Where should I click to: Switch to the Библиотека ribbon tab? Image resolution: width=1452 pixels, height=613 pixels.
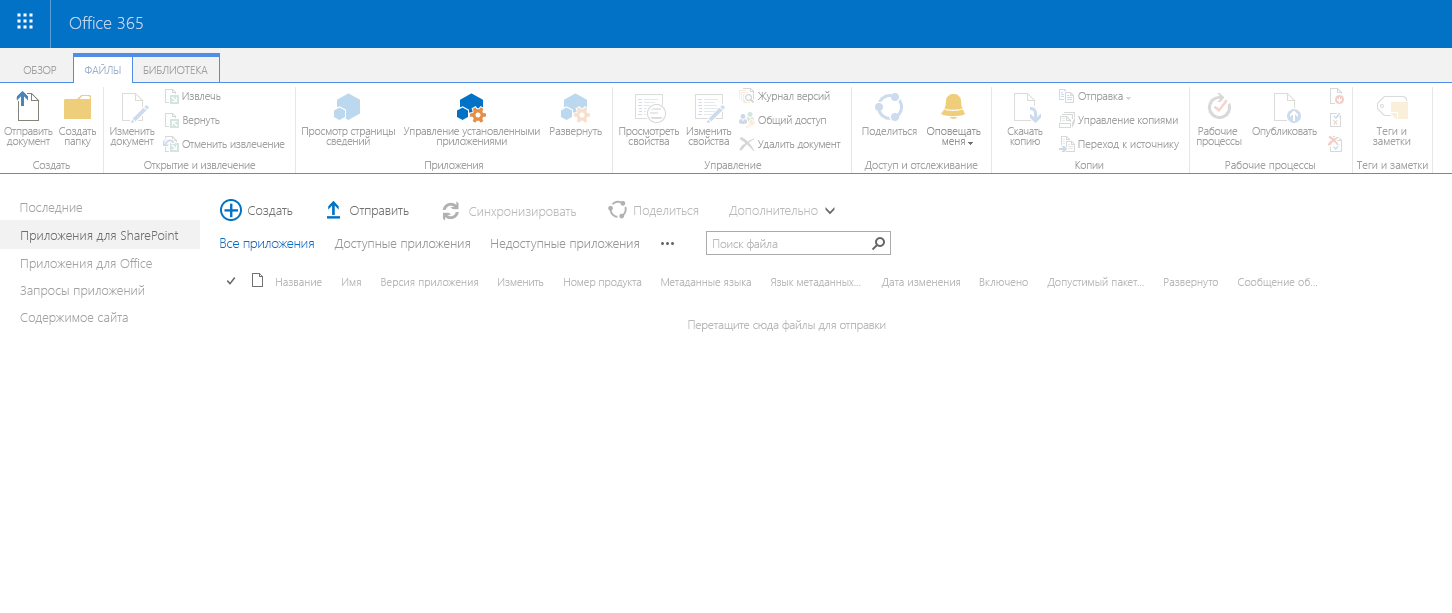(175, 70)
